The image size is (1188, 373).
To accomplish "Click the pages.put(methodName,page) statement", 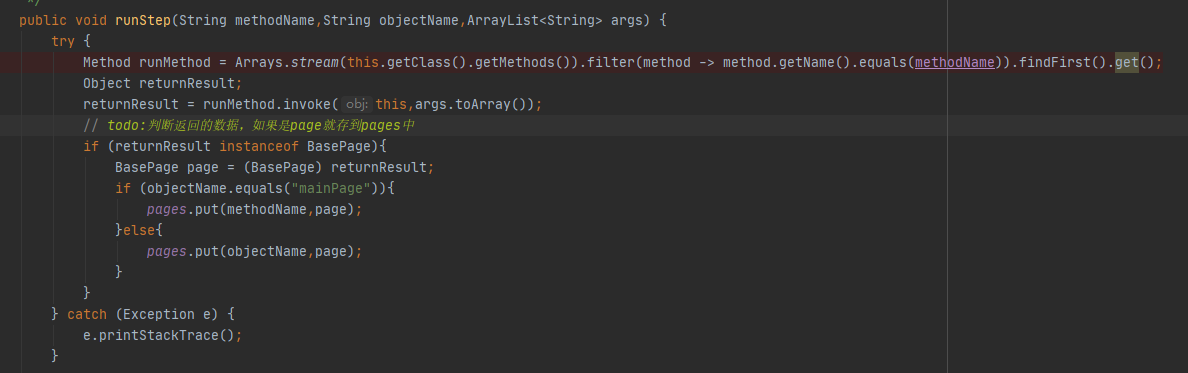I will (255, 208).
